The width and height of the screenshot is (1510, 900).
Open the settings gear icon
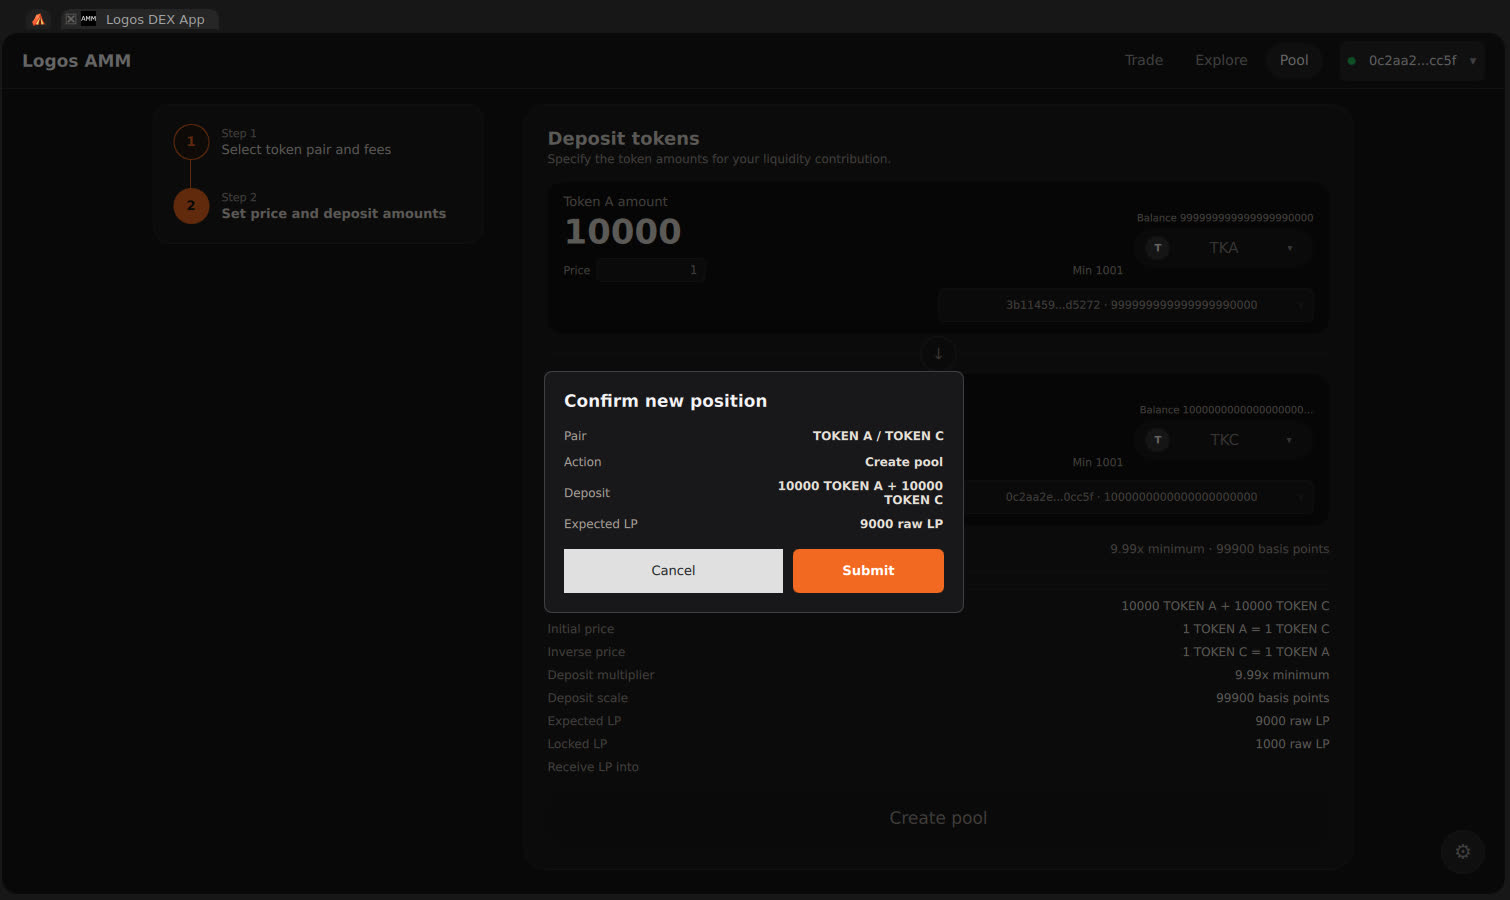pyautogui.click(x=1463, y=852)
